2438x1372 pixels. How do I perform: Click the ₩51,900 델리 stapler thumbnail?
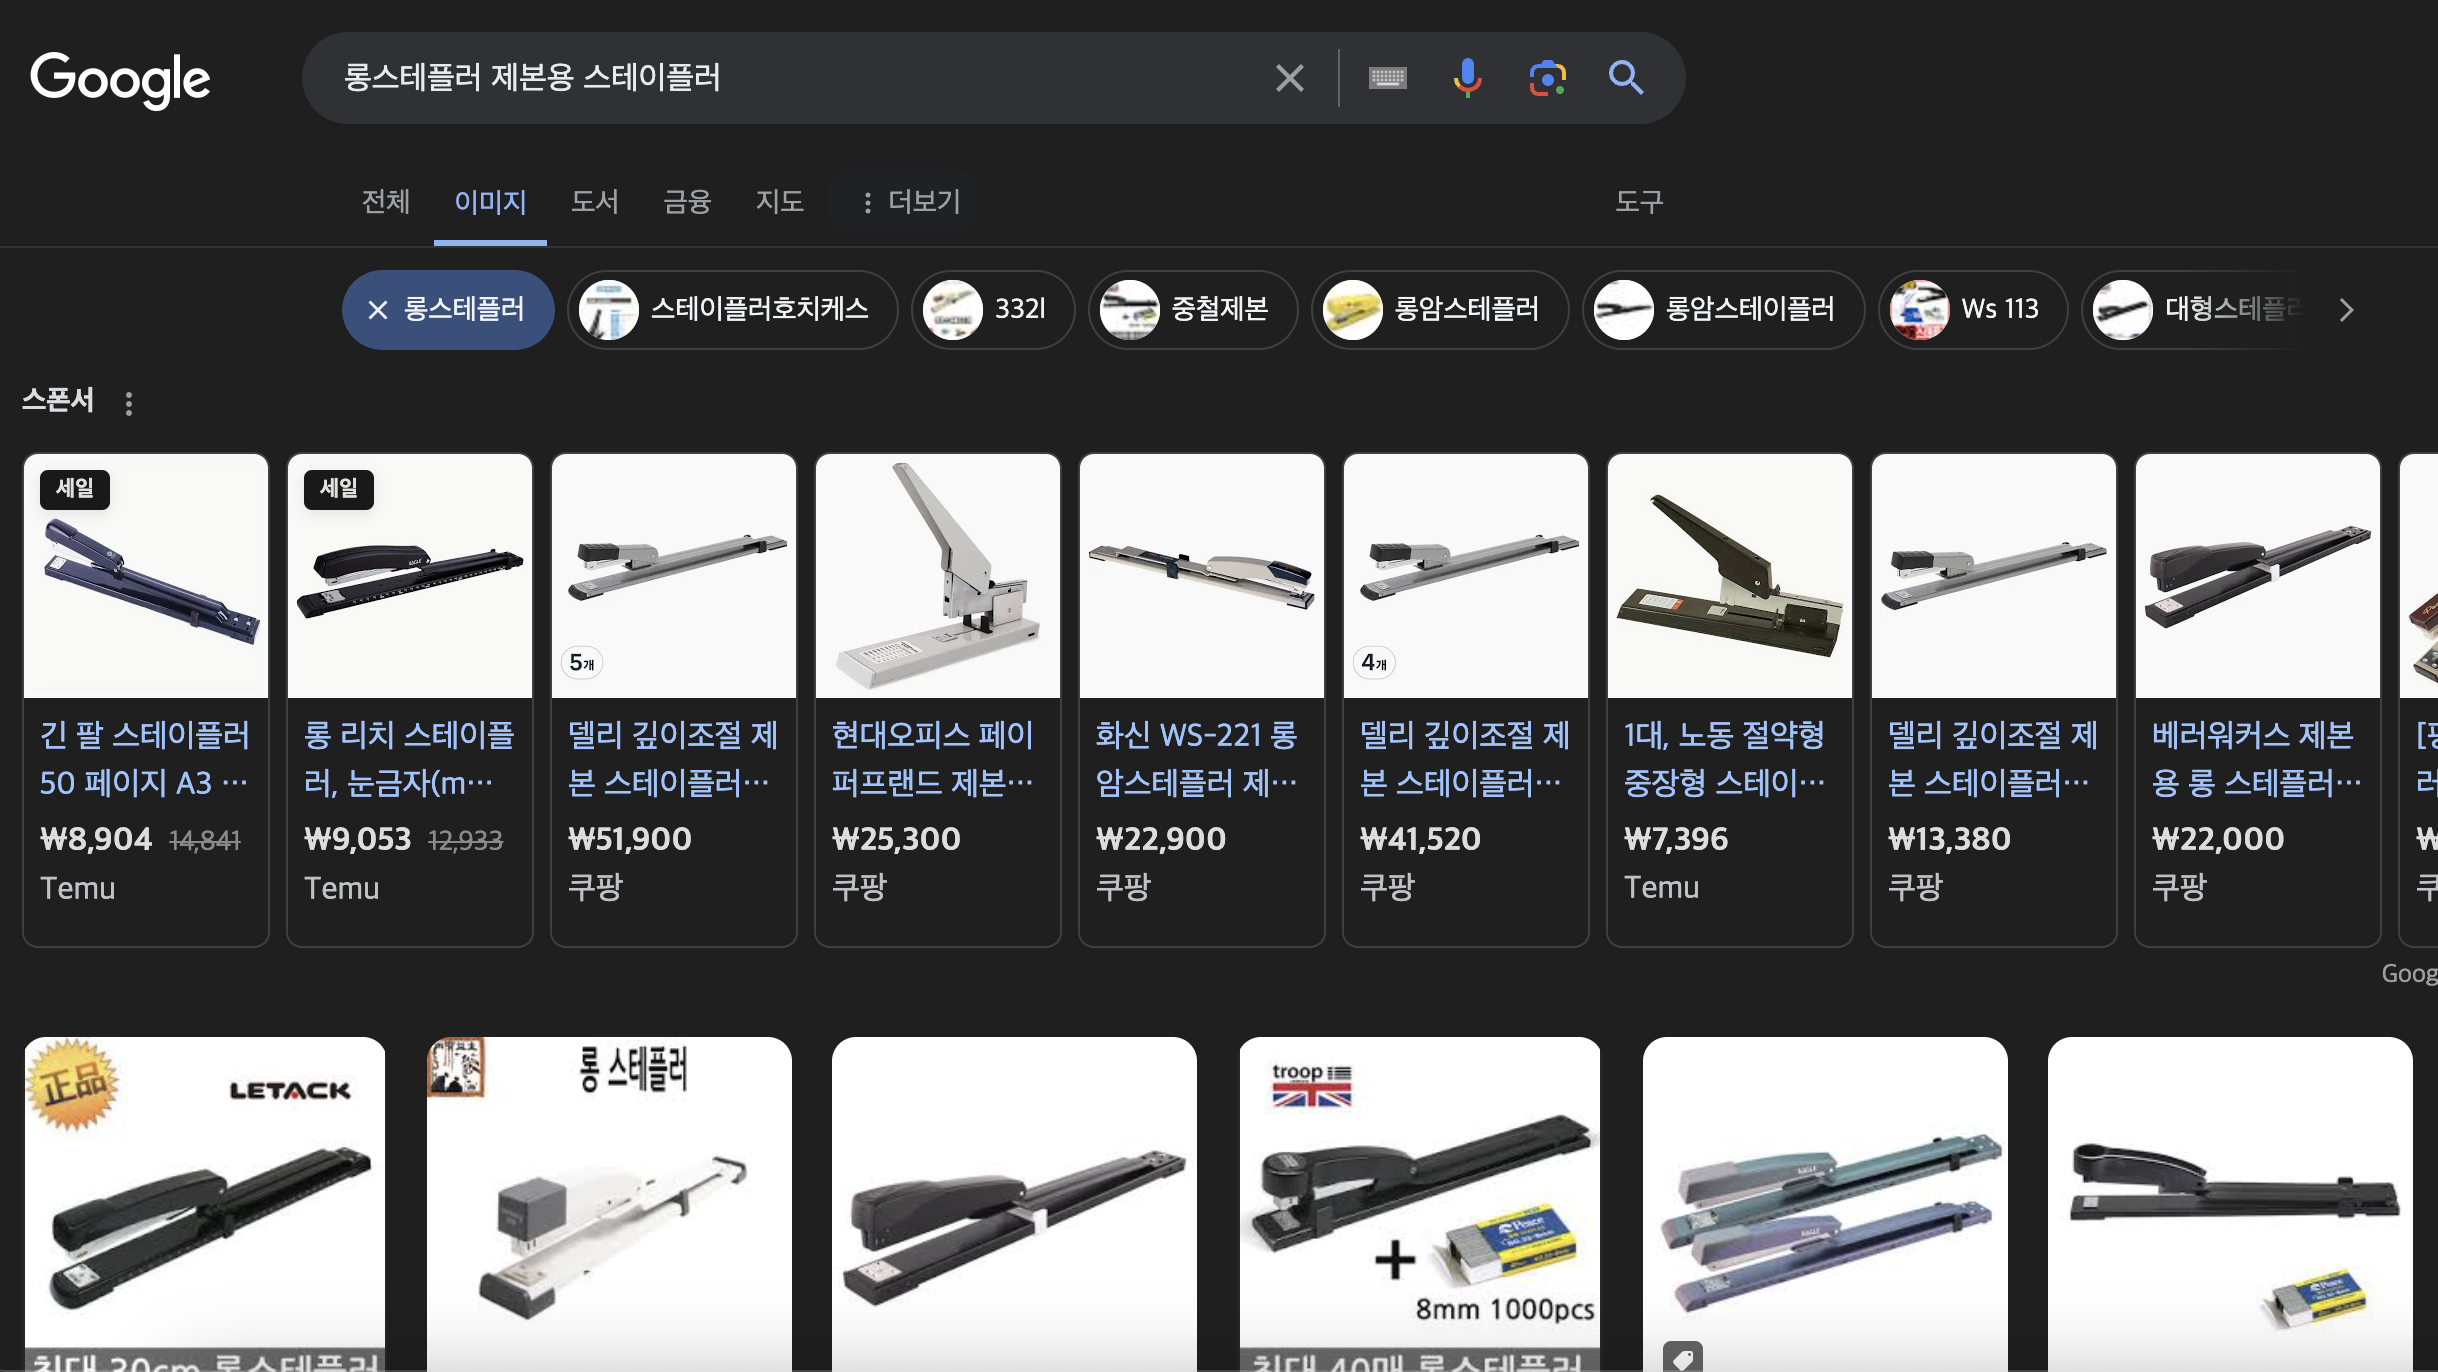674,576
